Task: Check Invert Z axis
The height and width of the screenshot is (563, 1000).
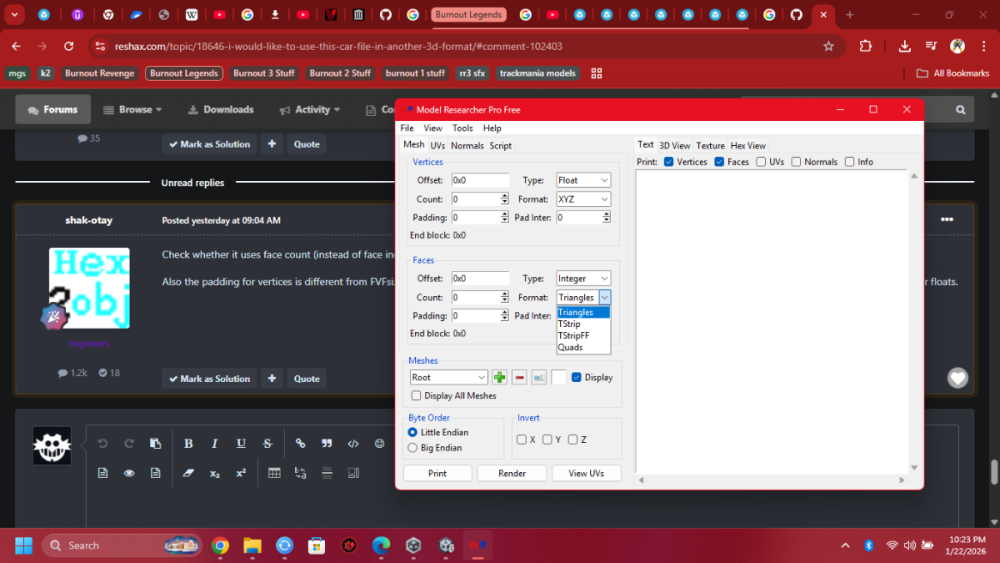Action: [x=573, y=439]
